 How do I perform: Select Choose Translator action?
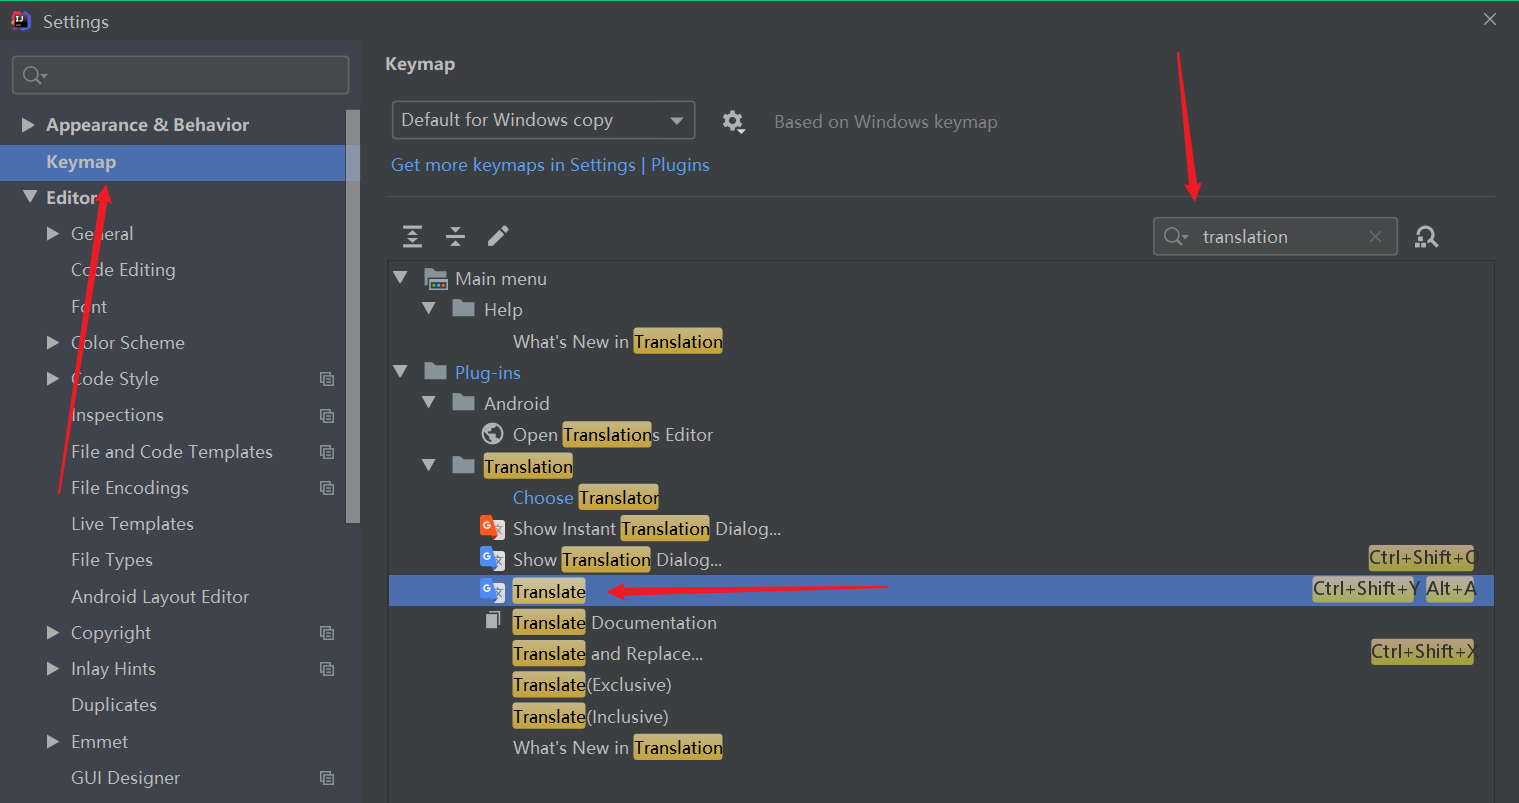click(x=586, y=497)
